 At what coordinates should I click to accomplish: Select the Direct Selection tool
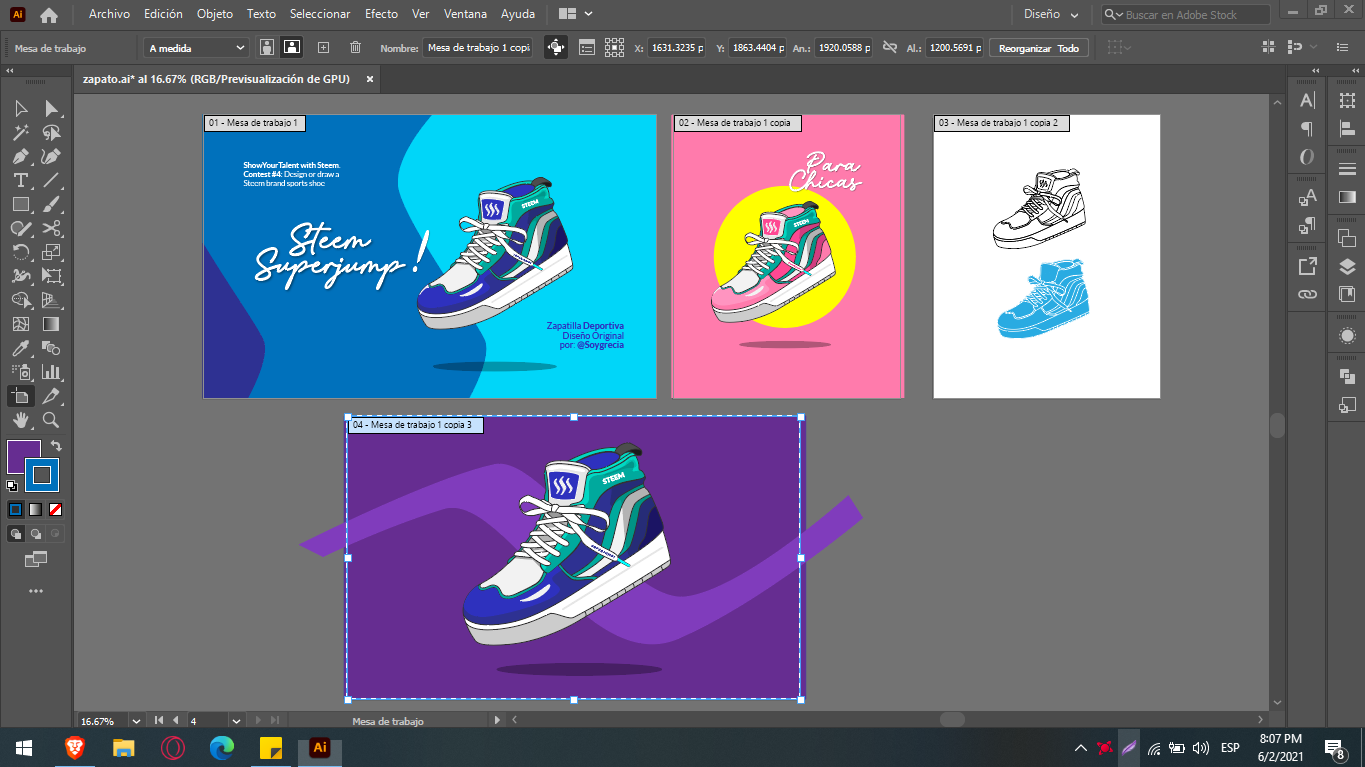(51, 108)
